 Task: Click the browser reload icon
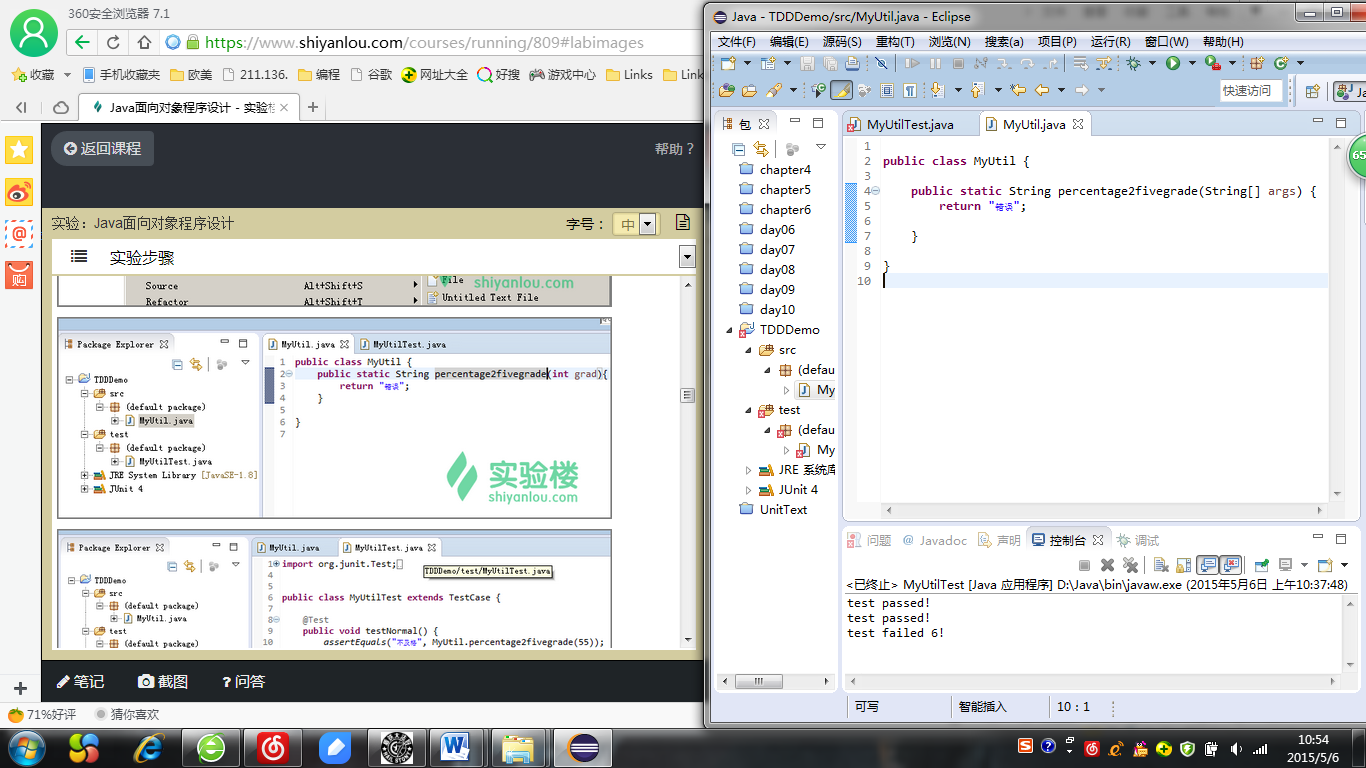(x=113, y=42)
